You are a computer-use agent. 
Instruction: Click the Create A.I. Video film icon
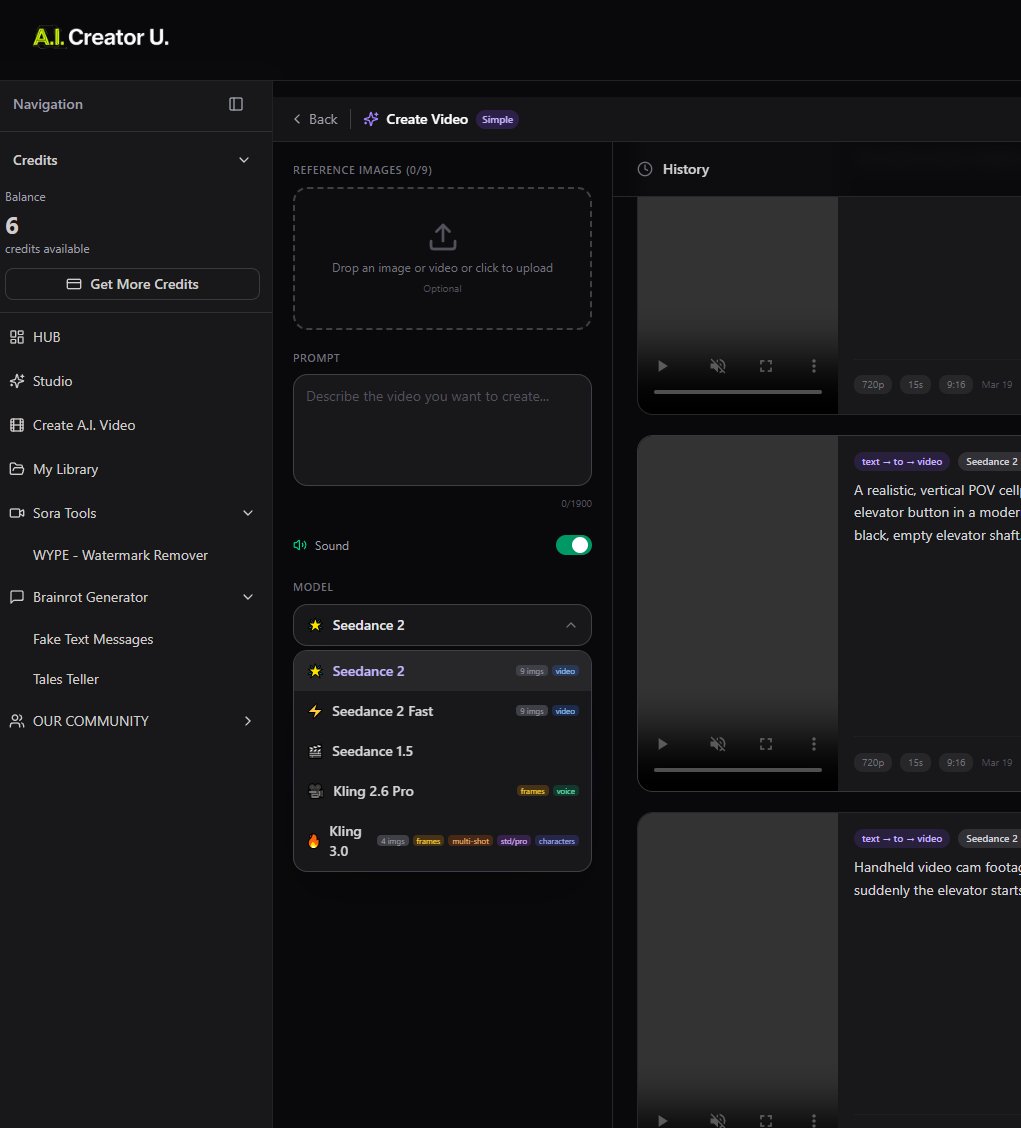tap(17, 425)
